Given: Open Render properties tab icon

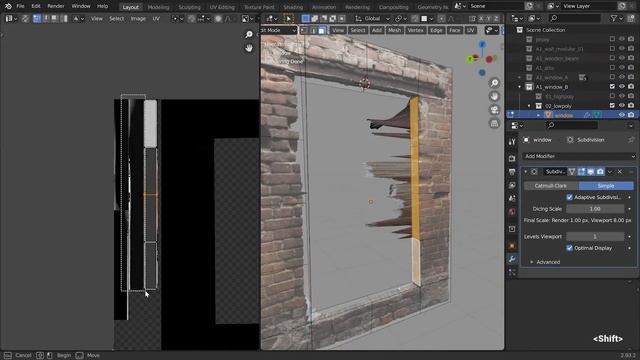Looking at the screenshot, I should tap(512, 158).
